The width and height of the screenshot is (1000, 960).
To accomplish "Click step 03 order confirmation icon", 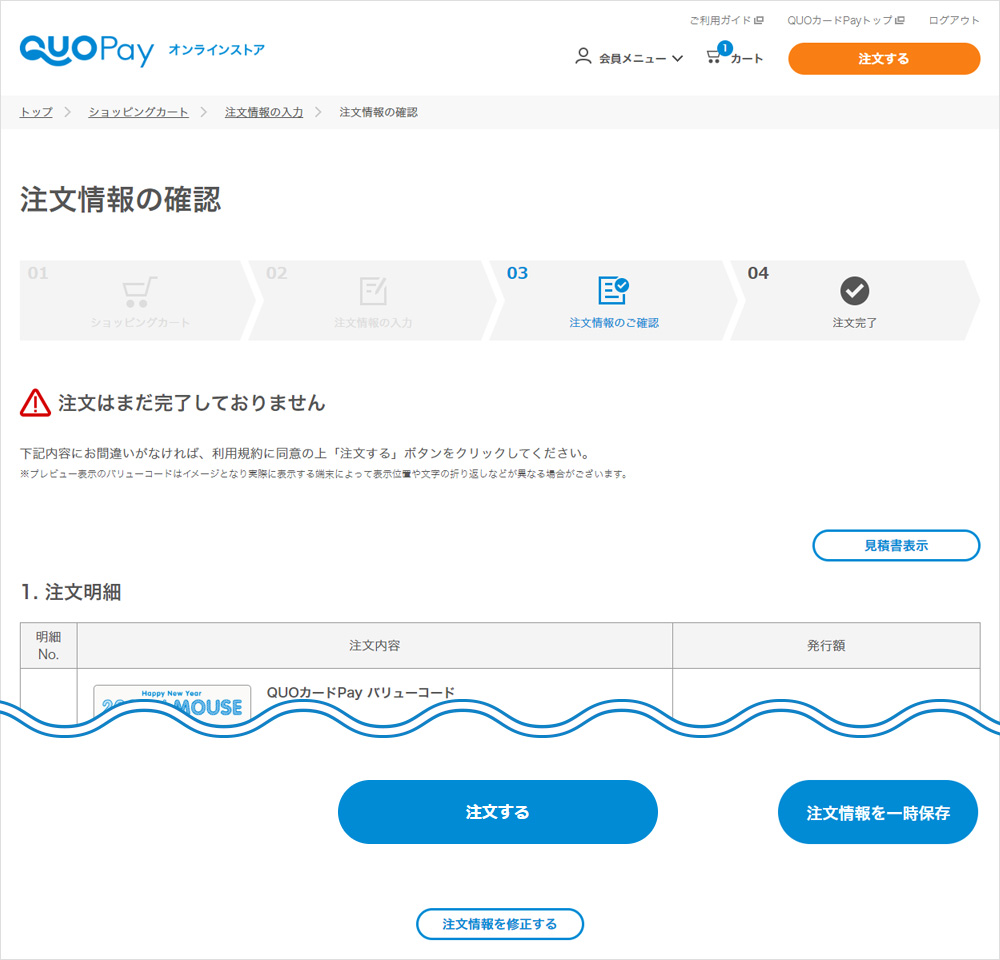I will 613,290.
